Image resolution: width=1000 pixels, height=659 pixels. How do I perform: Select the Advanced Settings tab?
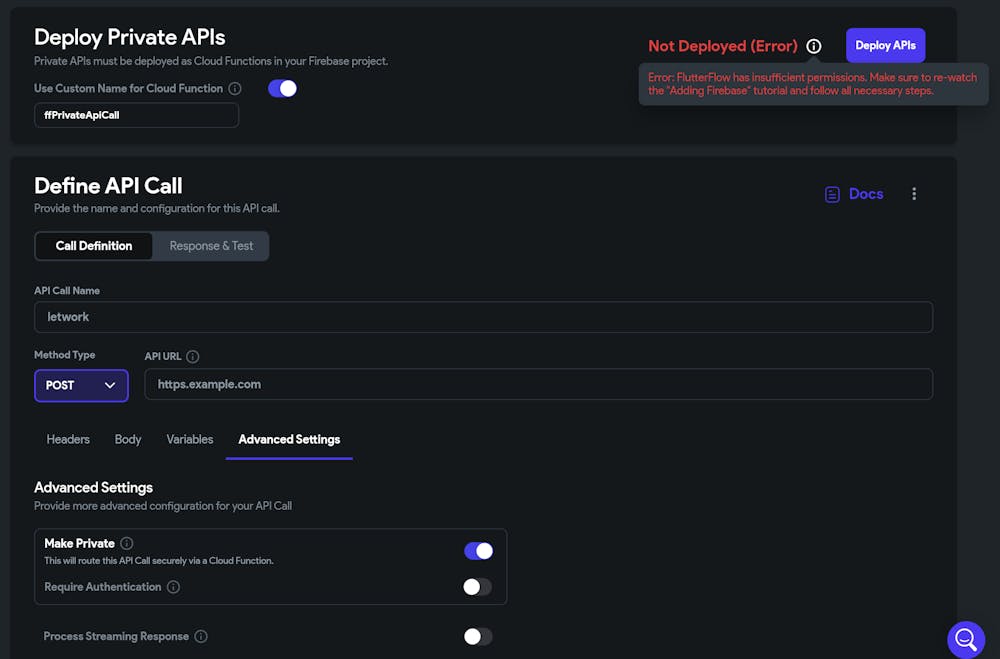pyautogui.click(x=289, y=440)
